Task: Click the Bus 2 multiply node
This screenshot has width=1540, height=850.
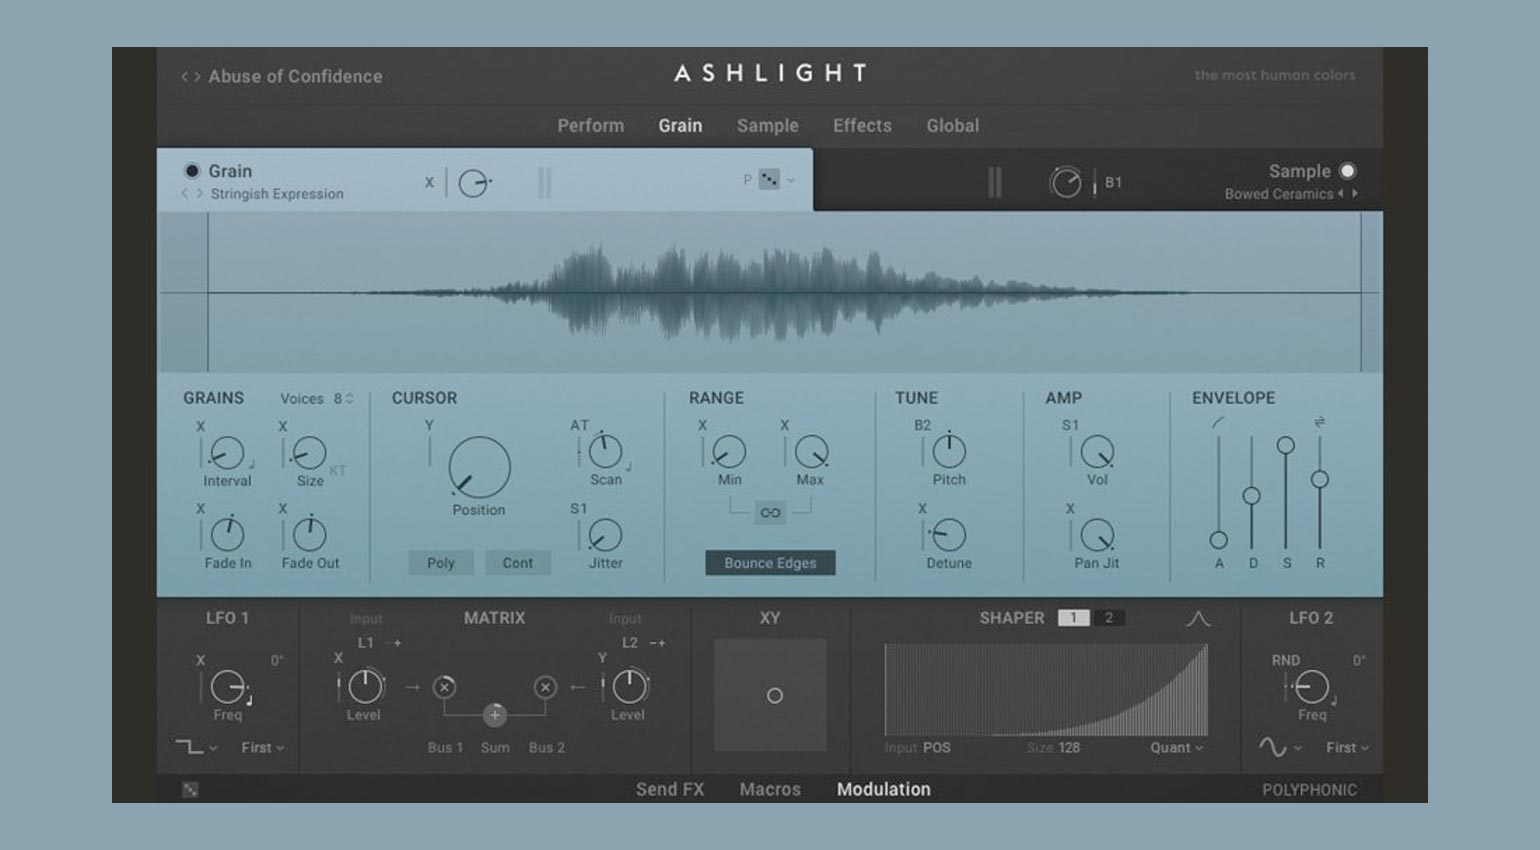Action: 545,687
